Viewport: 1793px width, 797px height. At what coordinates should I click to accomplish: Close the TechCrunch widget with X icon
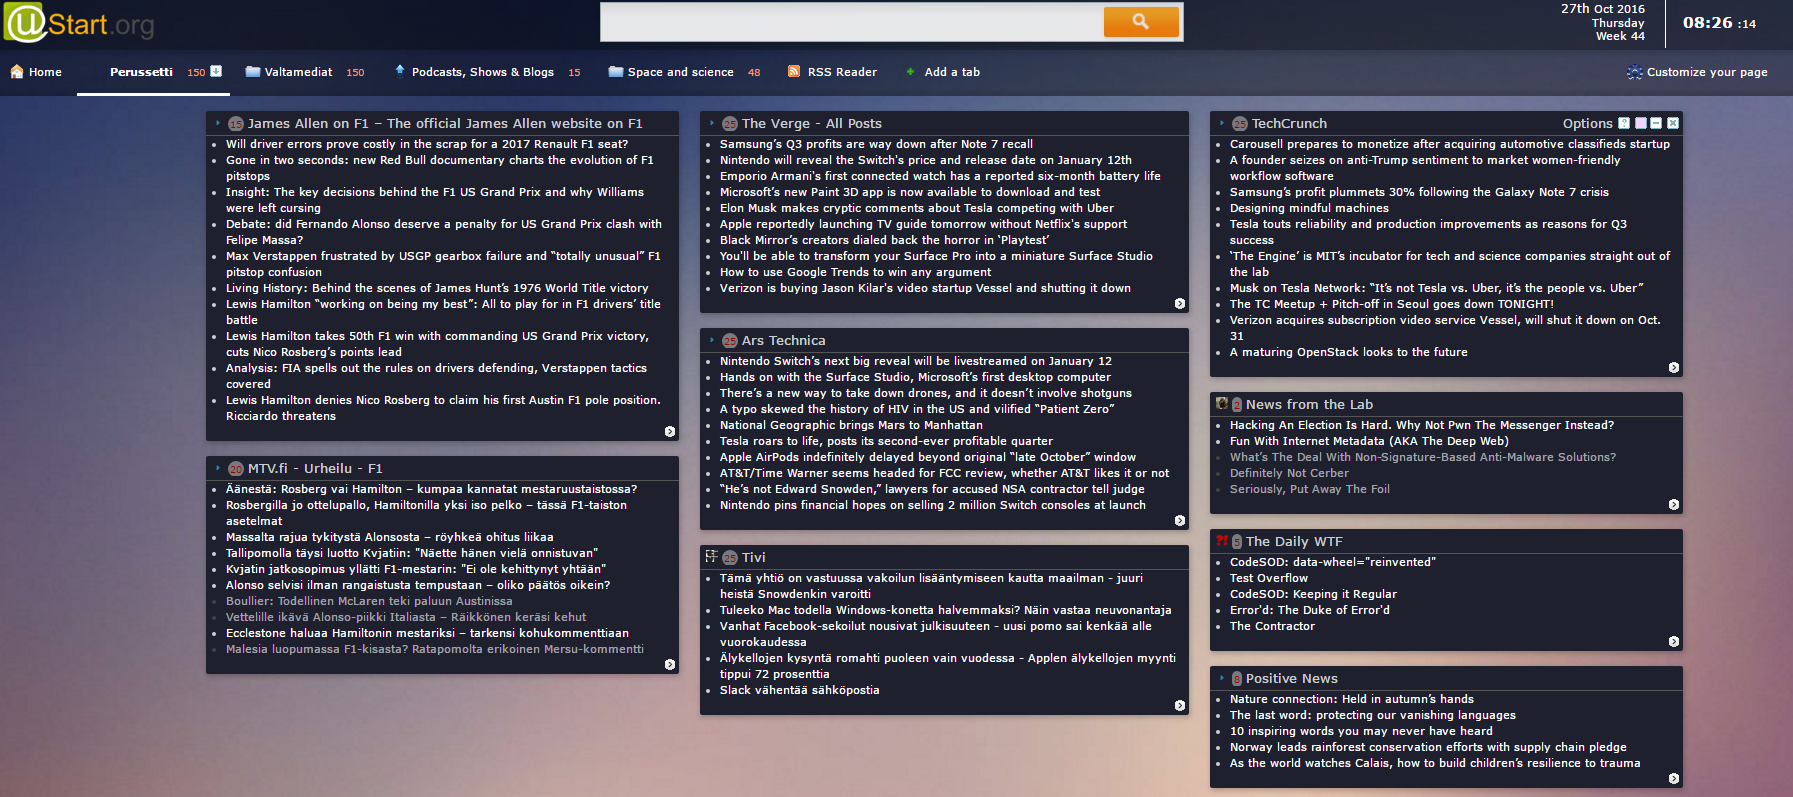click(1673, 123)
